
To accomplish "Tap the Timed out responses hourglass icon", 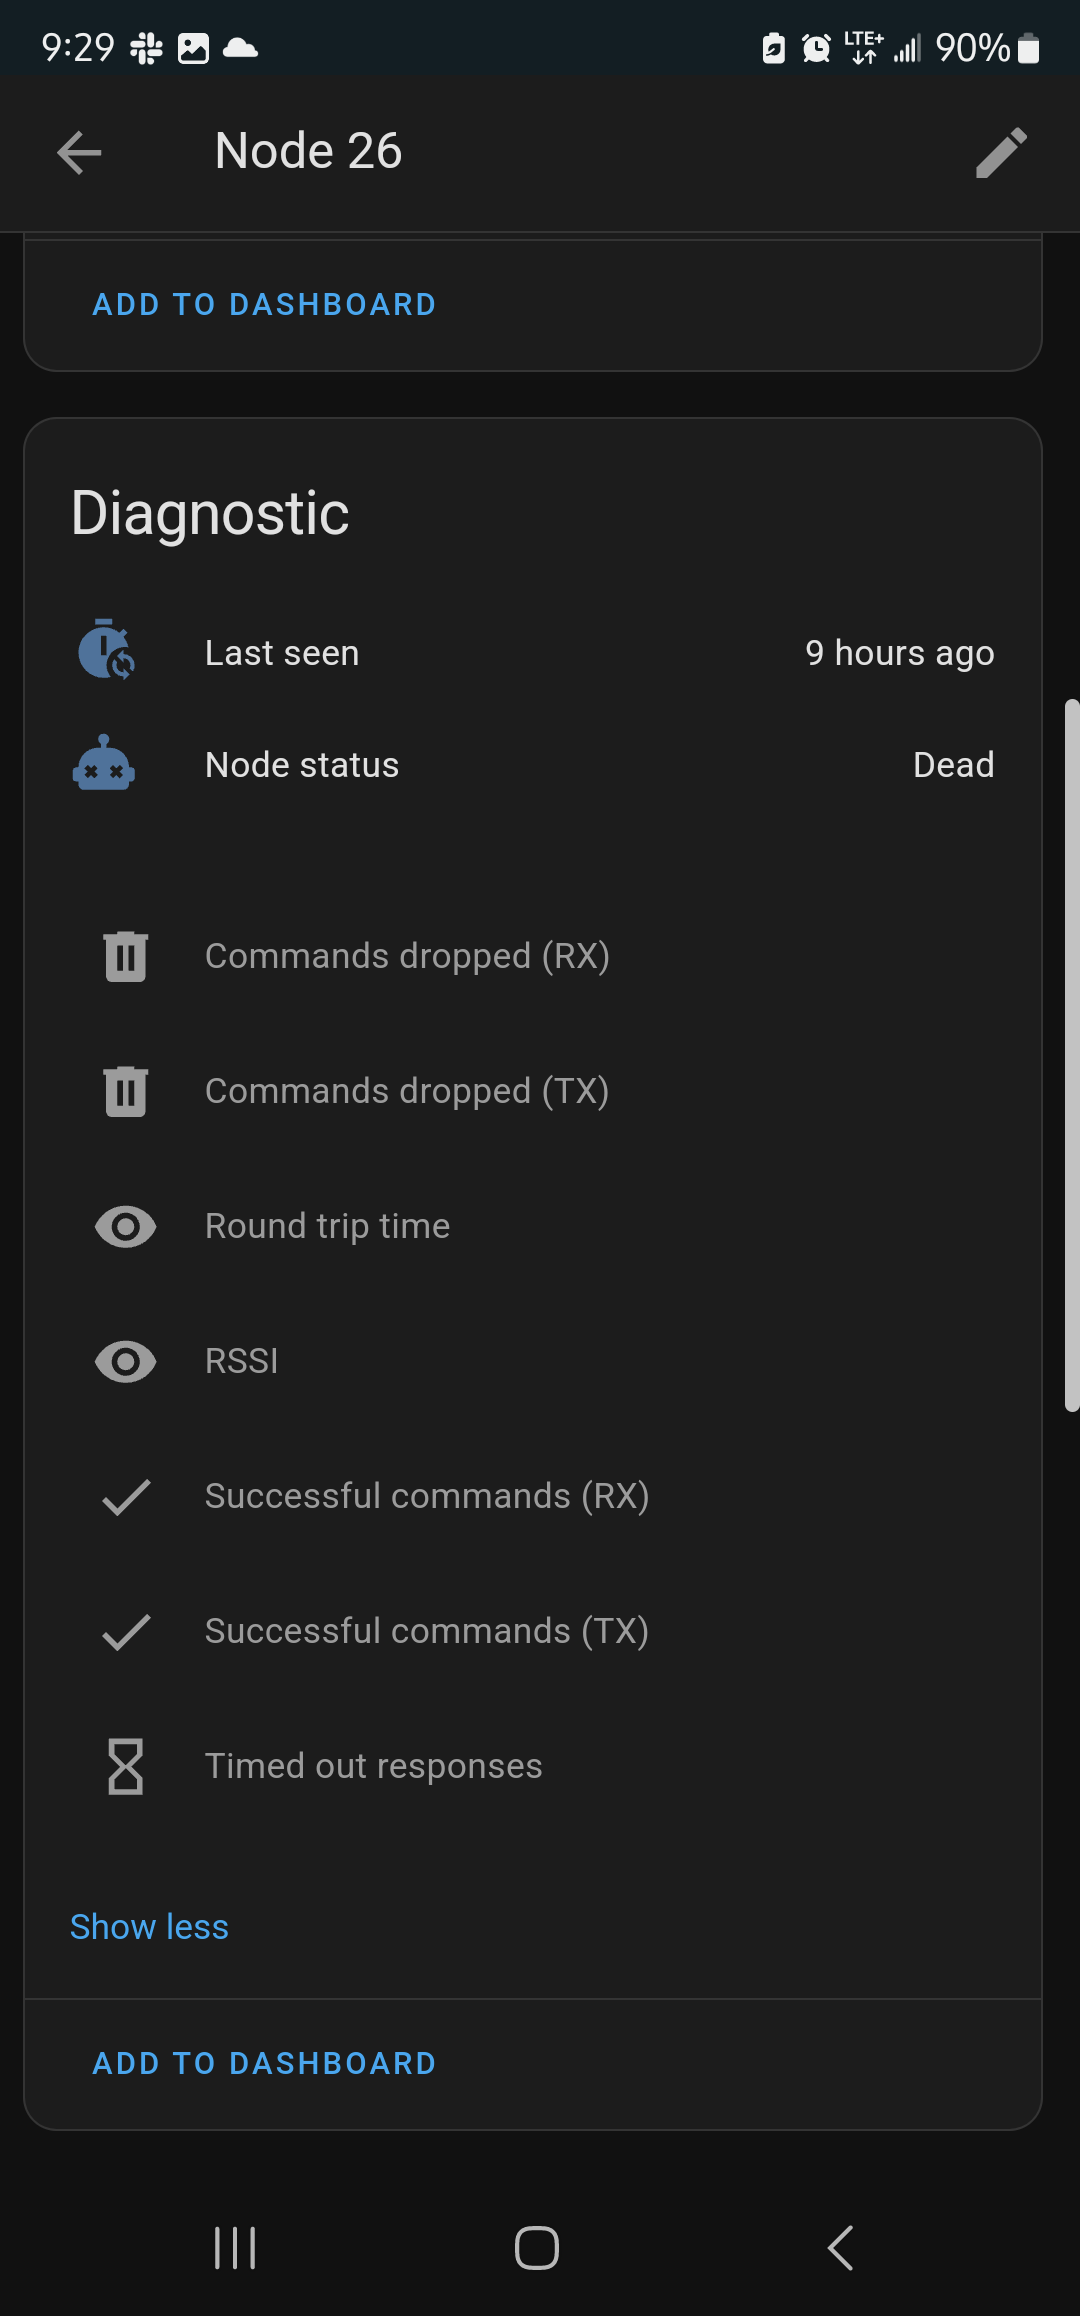I will (126, 1766).
